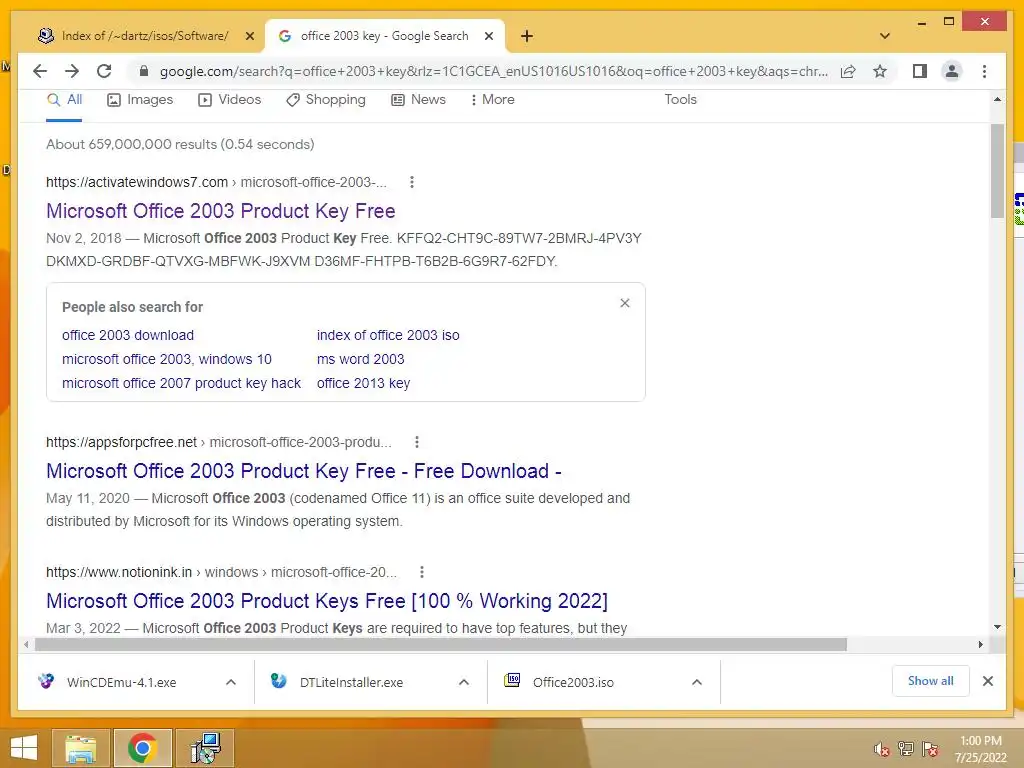Click Chrome icon in taskbar
The height and width of the screenshot is (768, 1024).
[x=142, y=748]
